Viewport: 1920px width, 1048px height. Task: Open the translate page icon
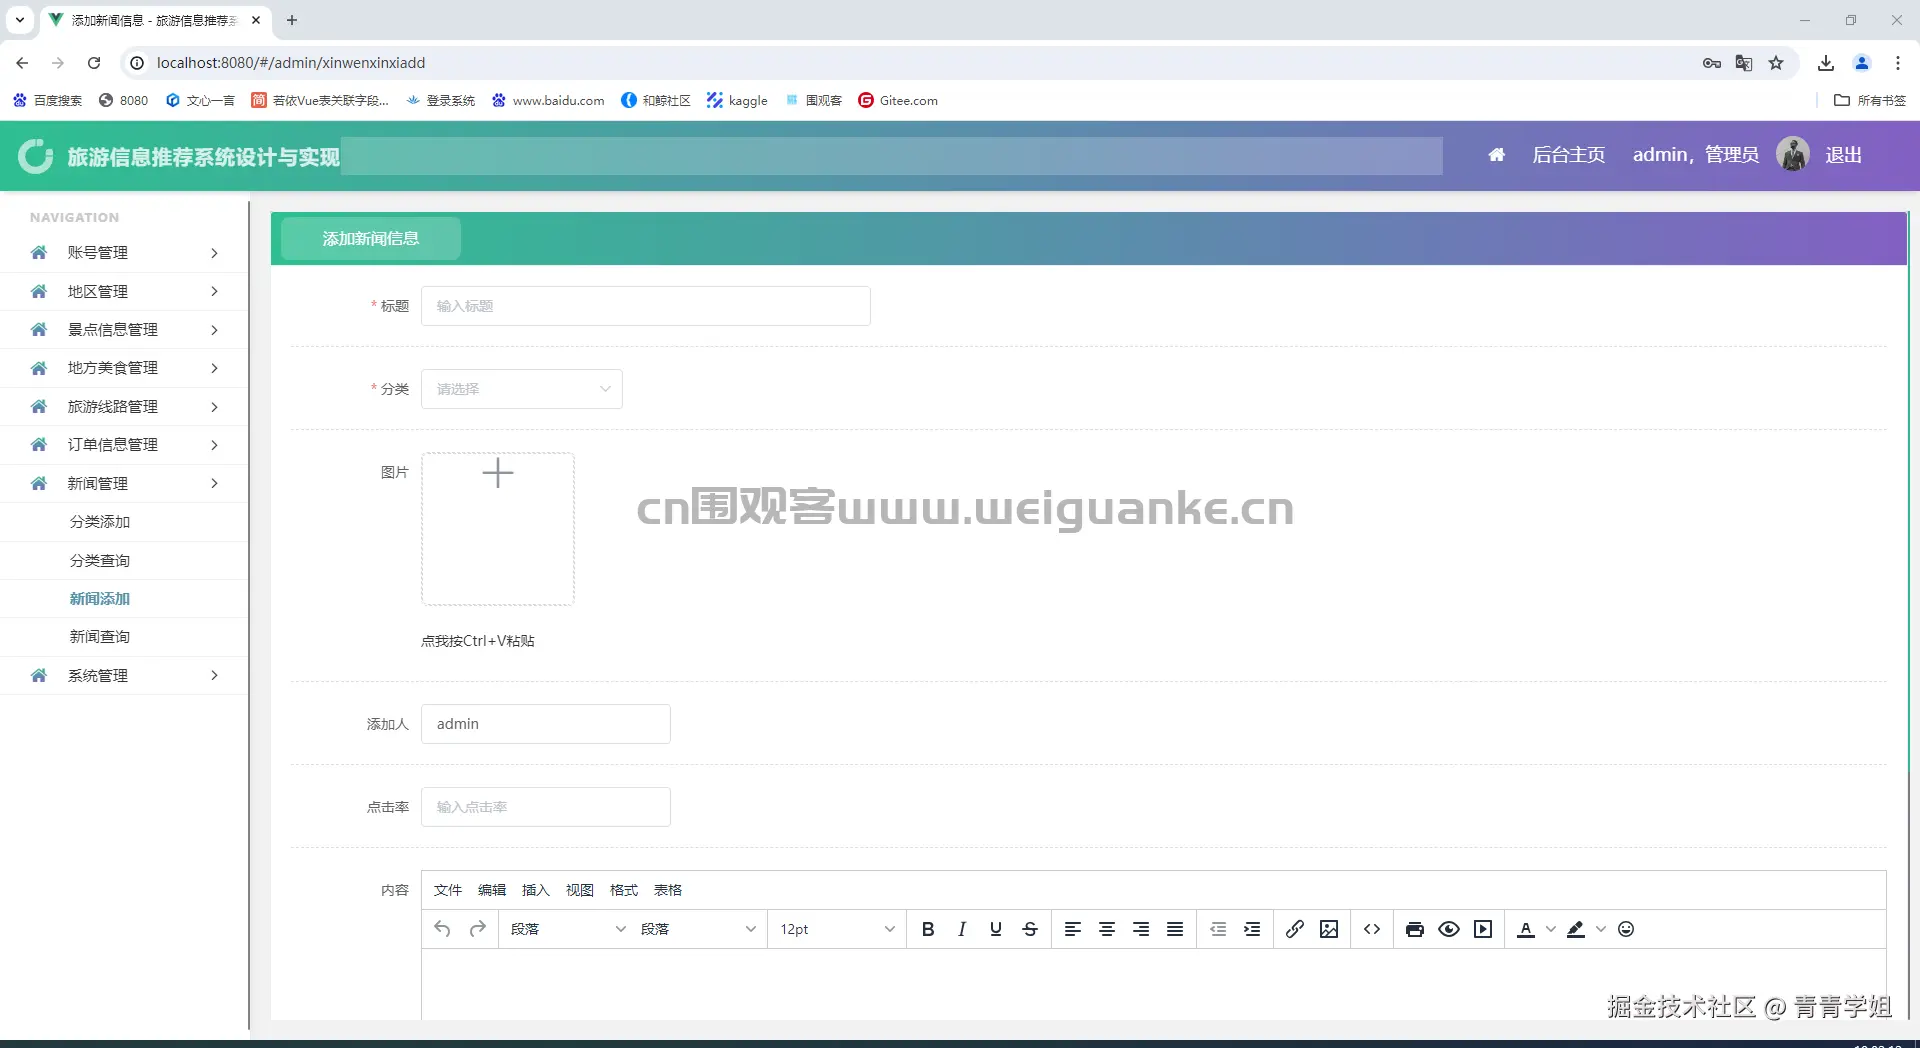(x=1744, y=63)
